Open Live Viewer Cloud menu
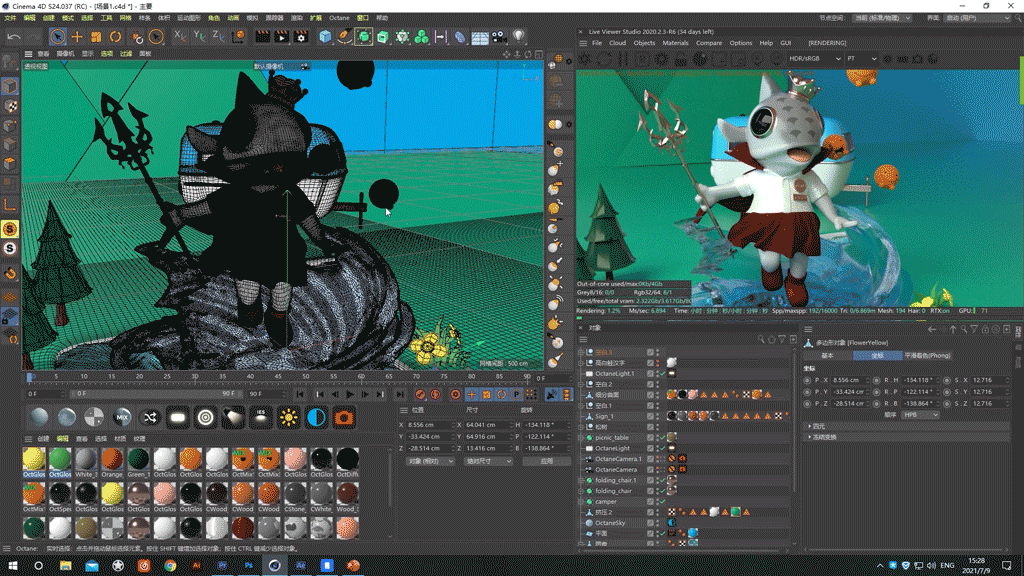This screenshot has height=576, width=1024. pyautogui.click(x=617, y=43)
